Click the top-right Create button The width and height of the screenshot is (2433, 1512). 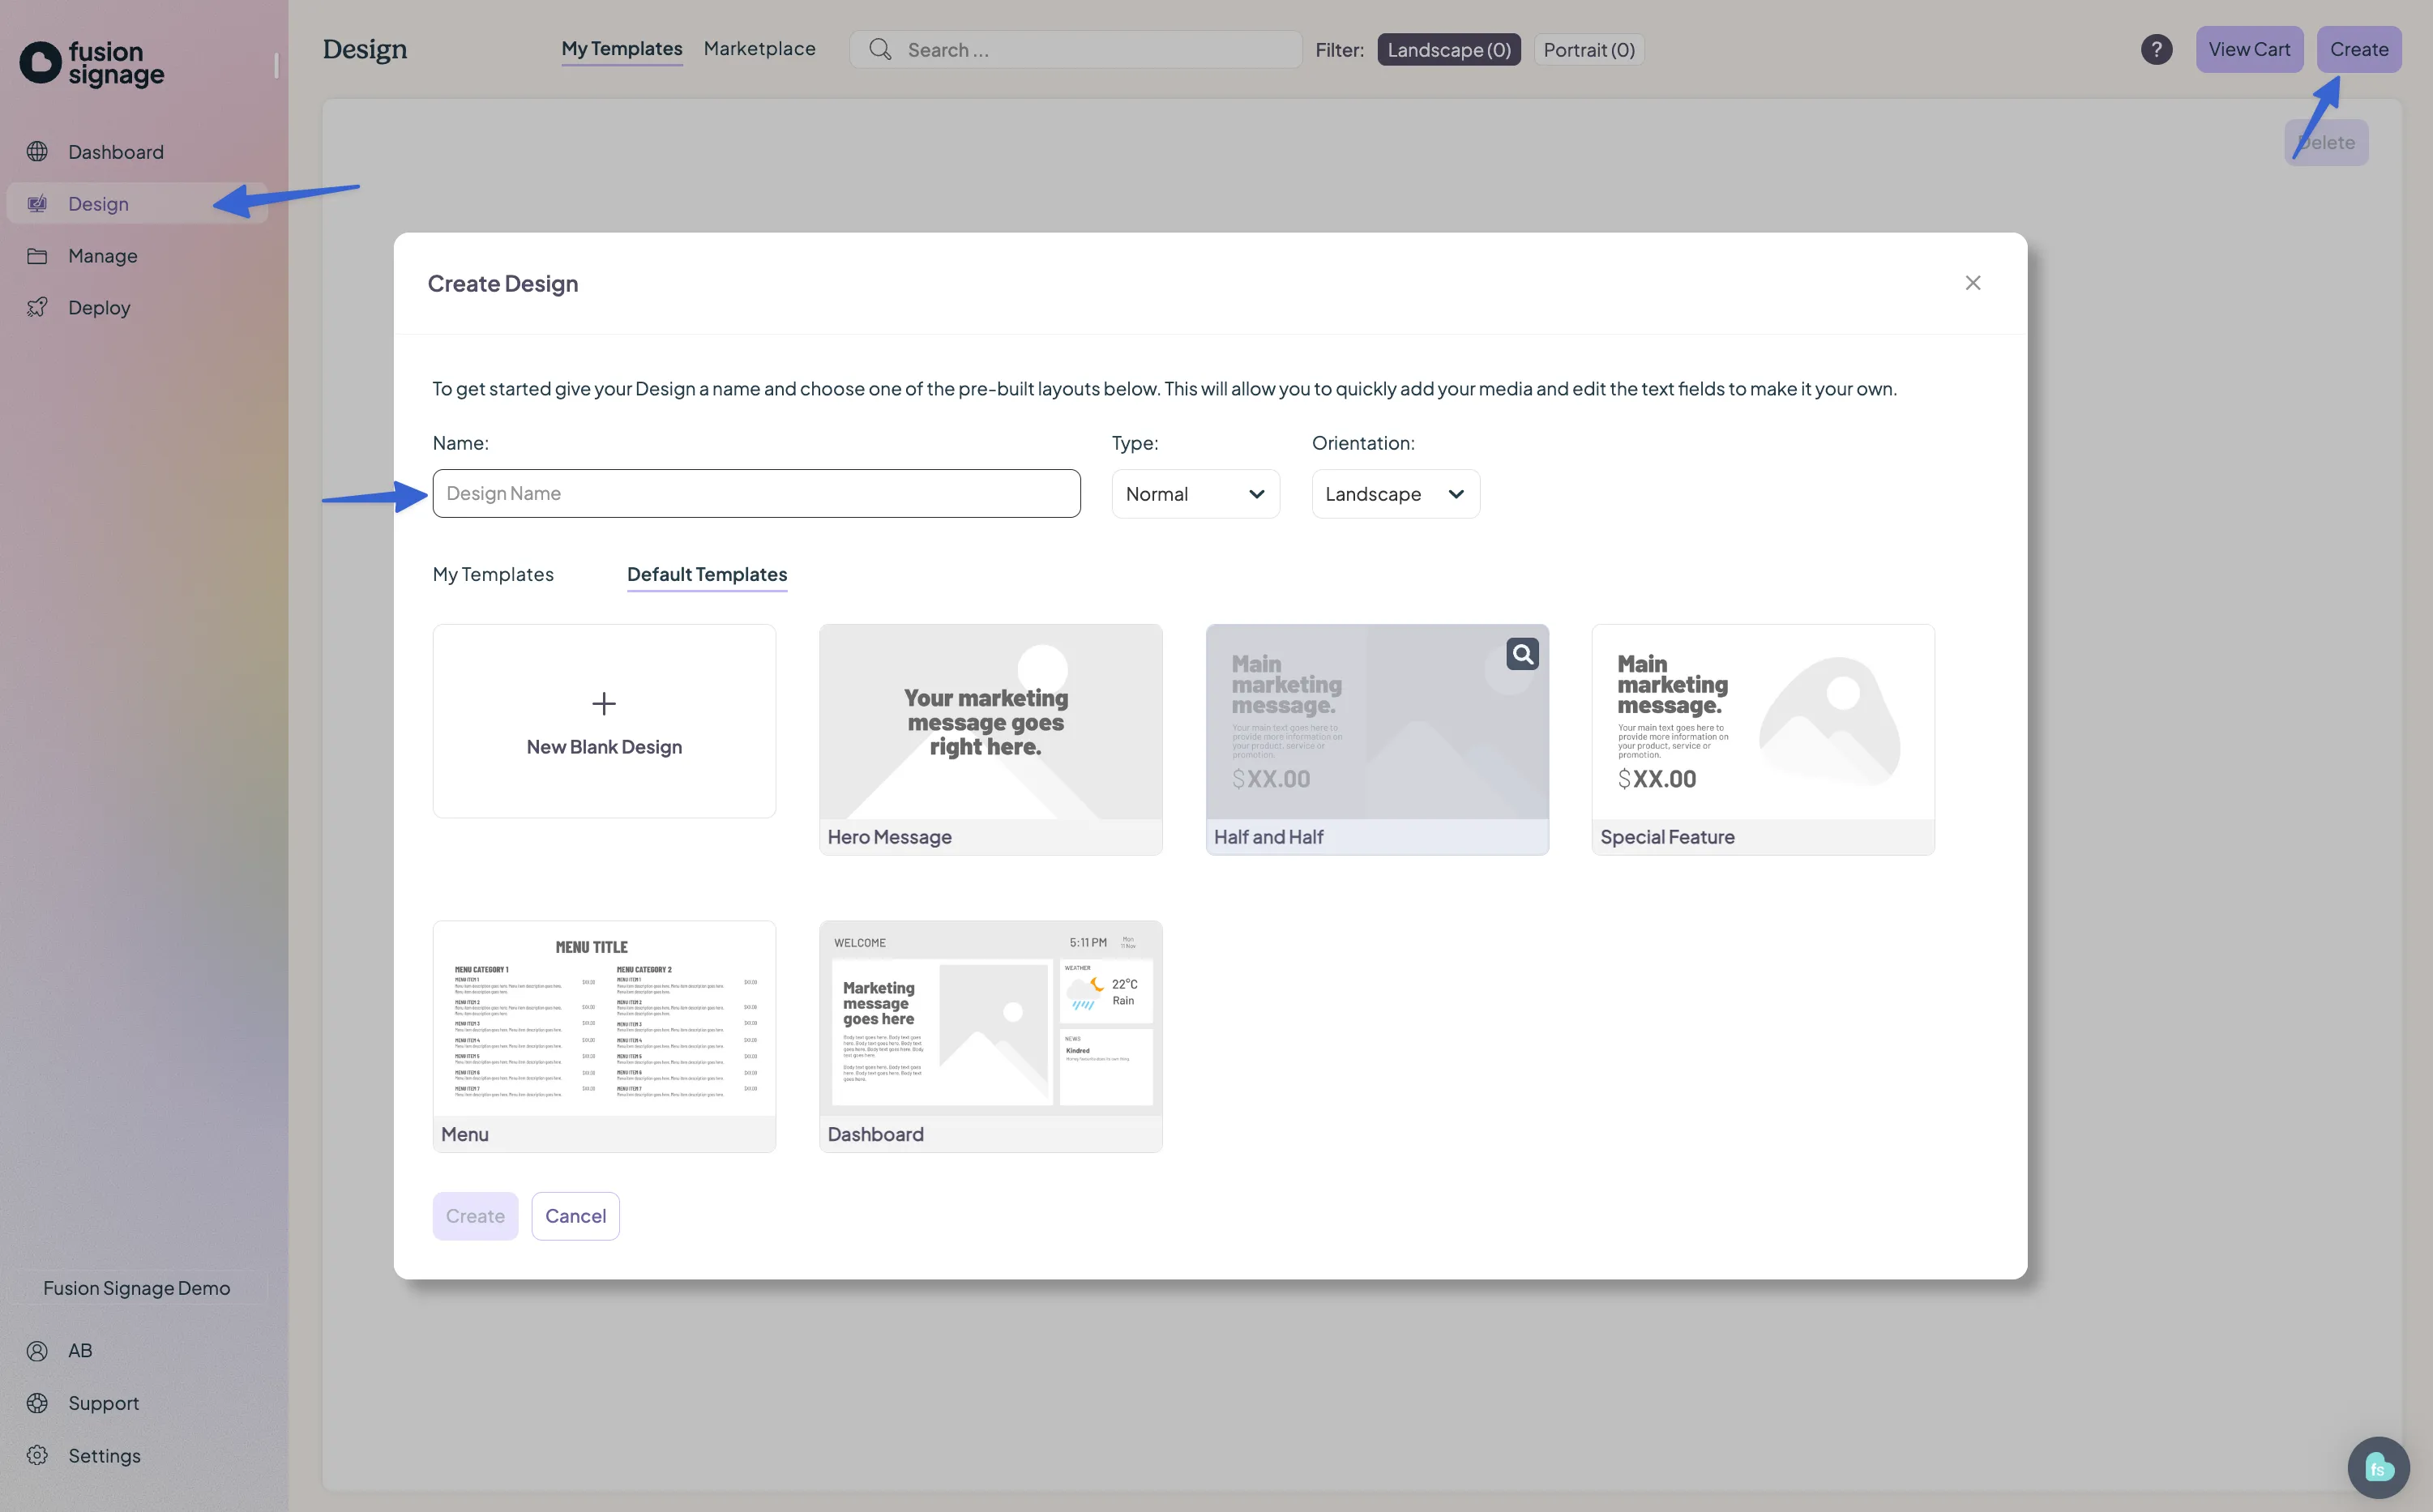[2359, 49]
